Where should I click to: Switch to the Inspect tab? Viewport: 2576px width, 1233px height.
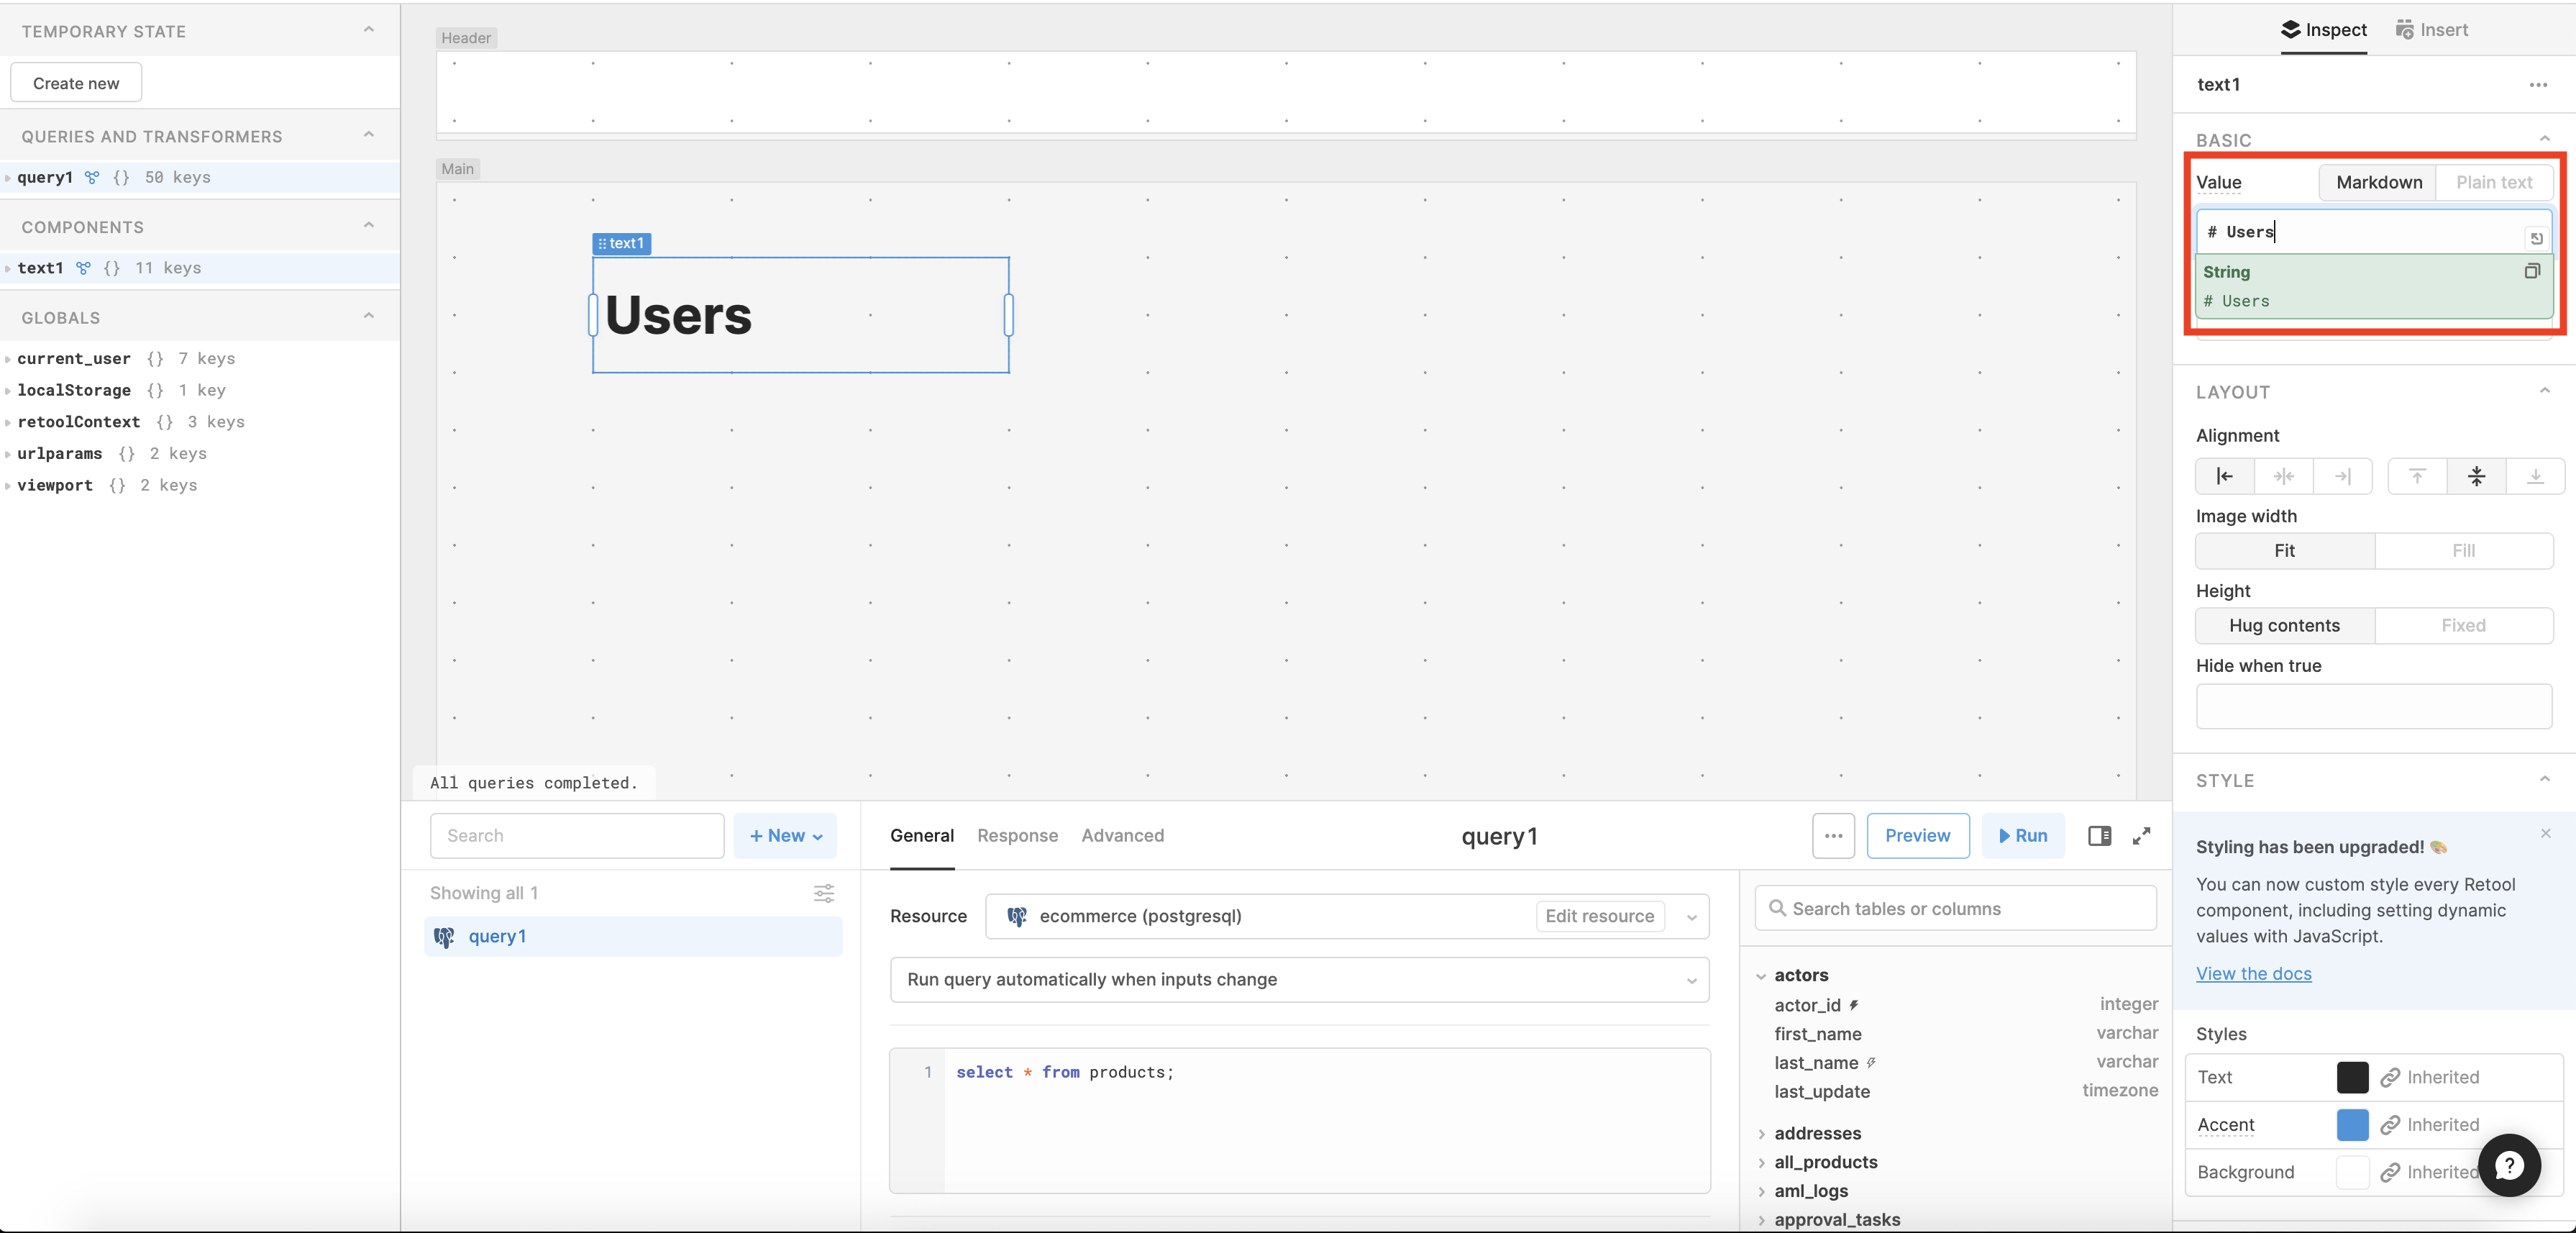coord(2323,30)
